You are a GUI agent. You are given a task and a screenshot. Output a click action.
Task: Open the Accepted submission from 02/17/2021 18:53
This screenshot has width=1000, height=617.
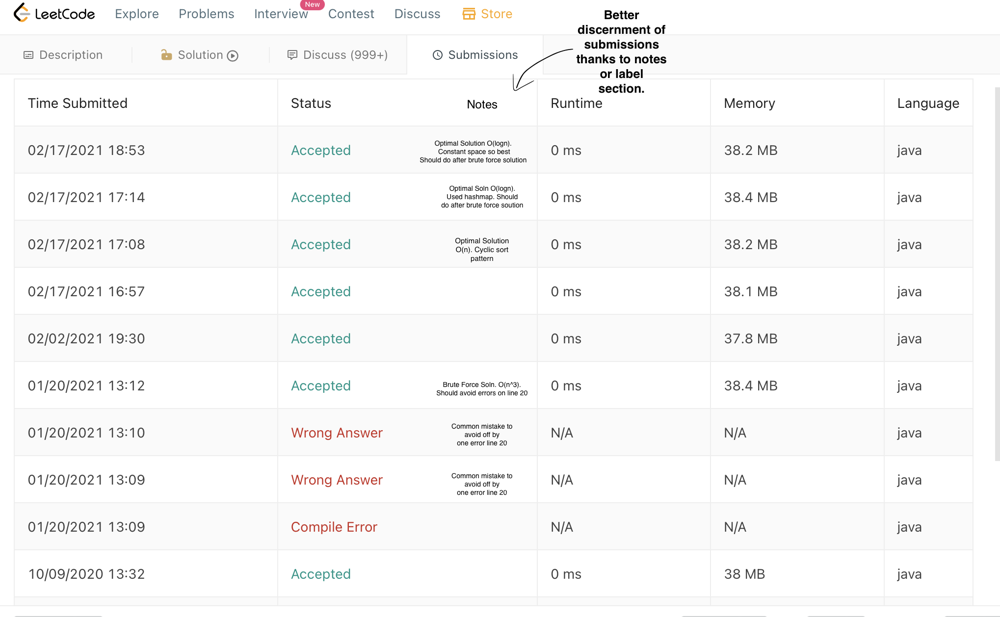321,150
